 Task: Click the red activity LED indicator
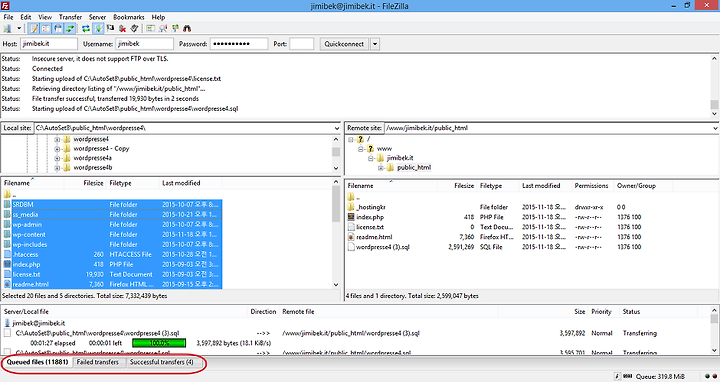(714, 376)
